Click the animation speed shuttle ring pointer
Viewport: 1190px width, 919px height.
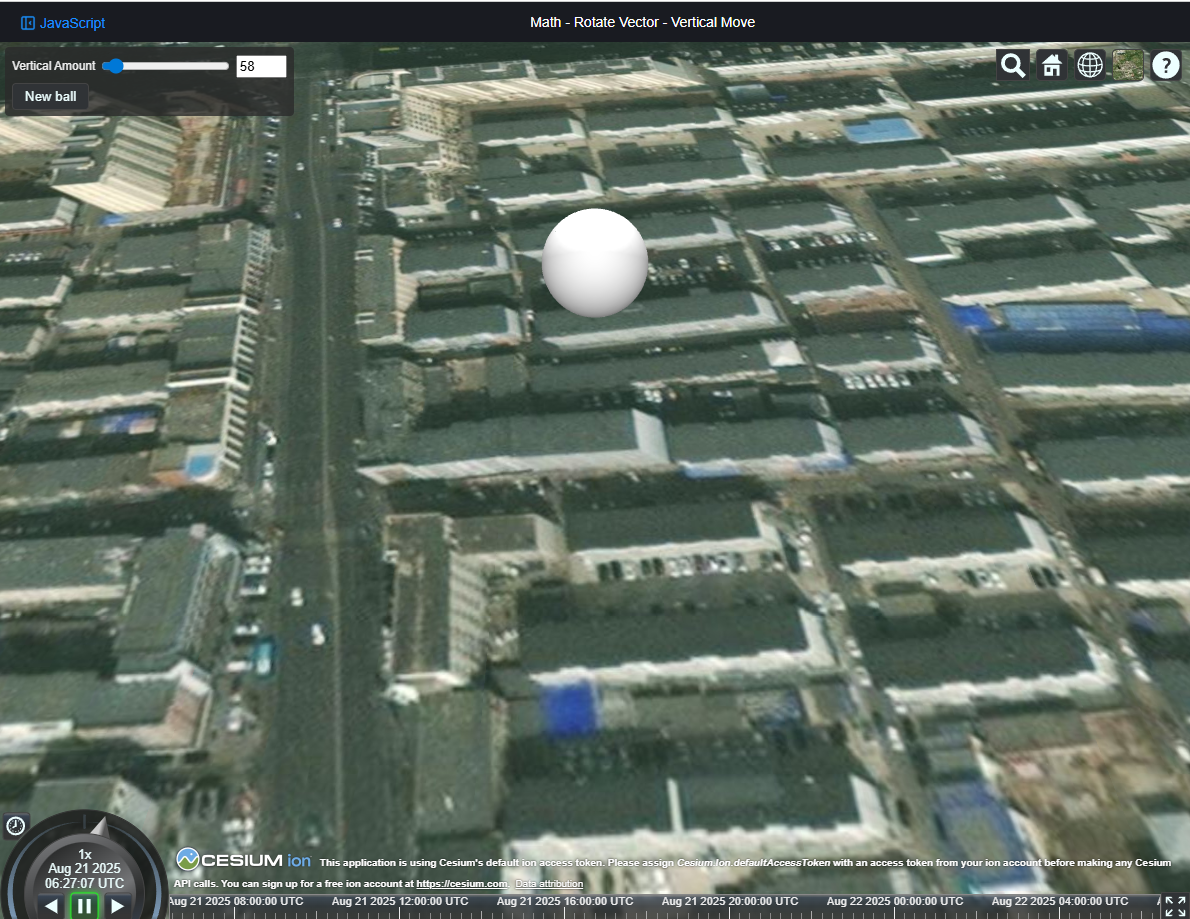[100, 826]
